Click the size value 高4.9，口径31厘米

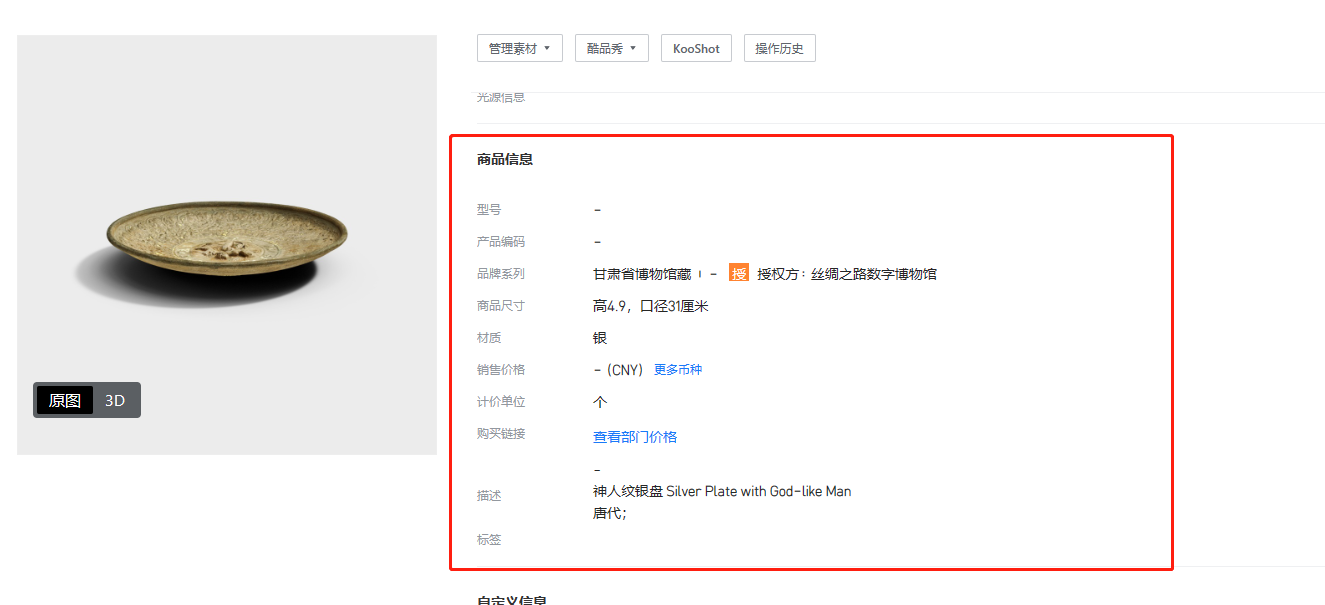pyautogui.click(x=650, y=306)
